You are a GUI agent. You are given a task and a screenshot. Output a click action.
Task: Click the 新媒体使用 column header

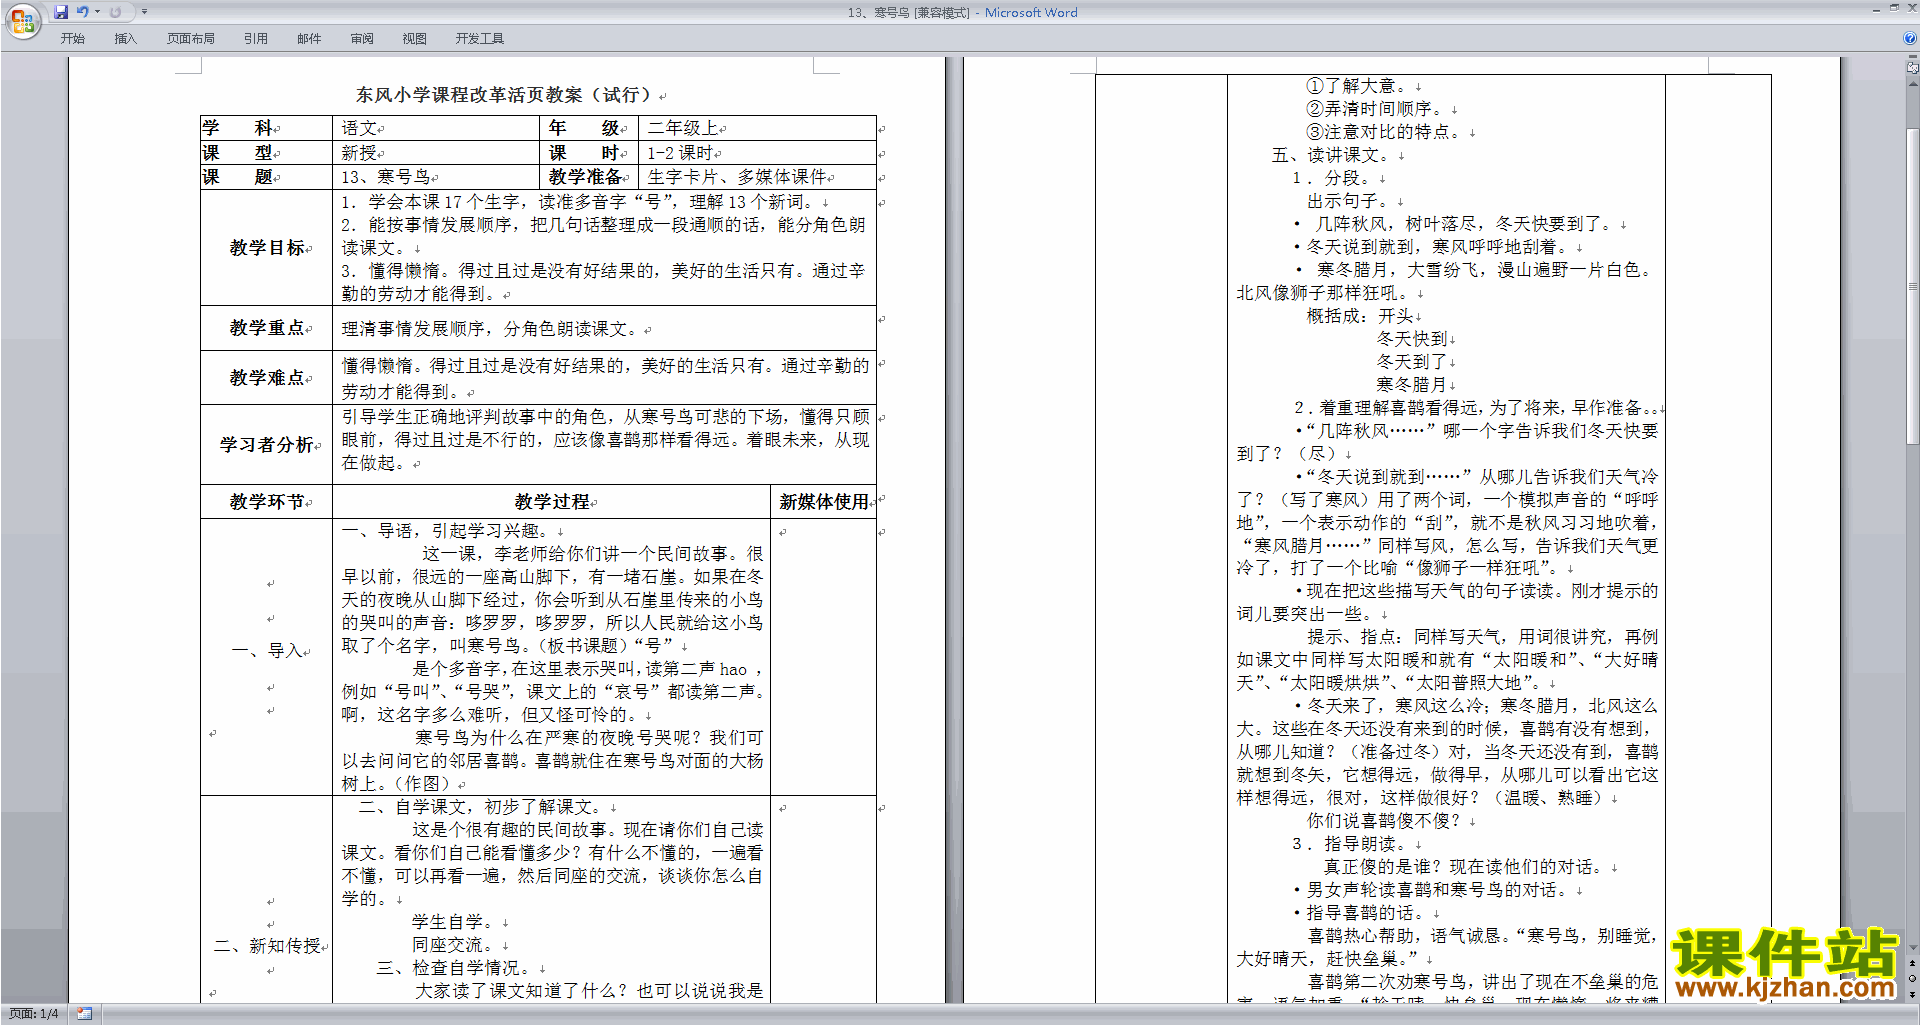tap(824, 501)
